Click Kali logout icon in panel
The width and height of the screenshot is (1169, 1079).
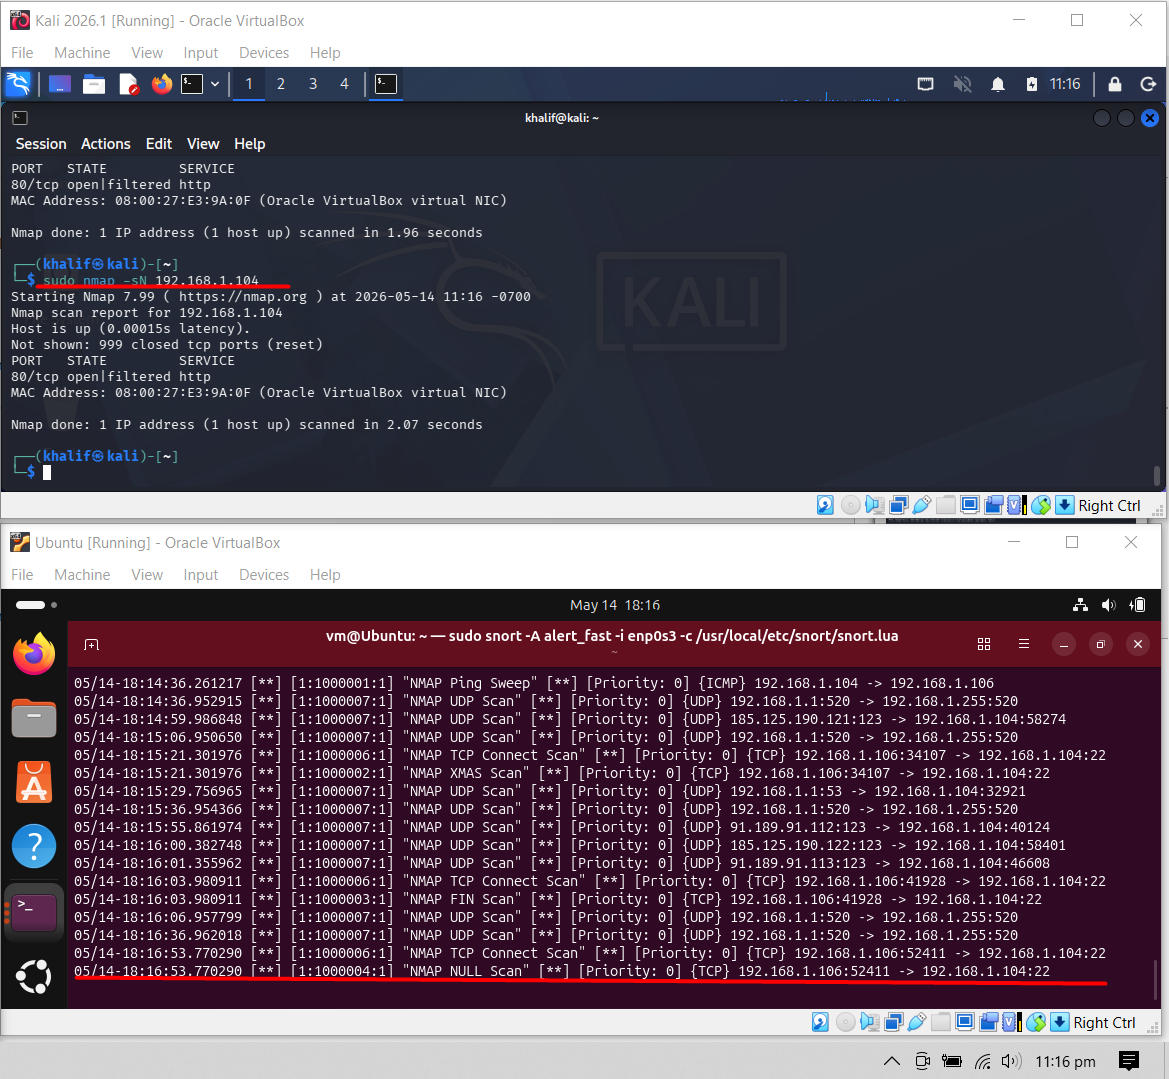pos(1148,84)
